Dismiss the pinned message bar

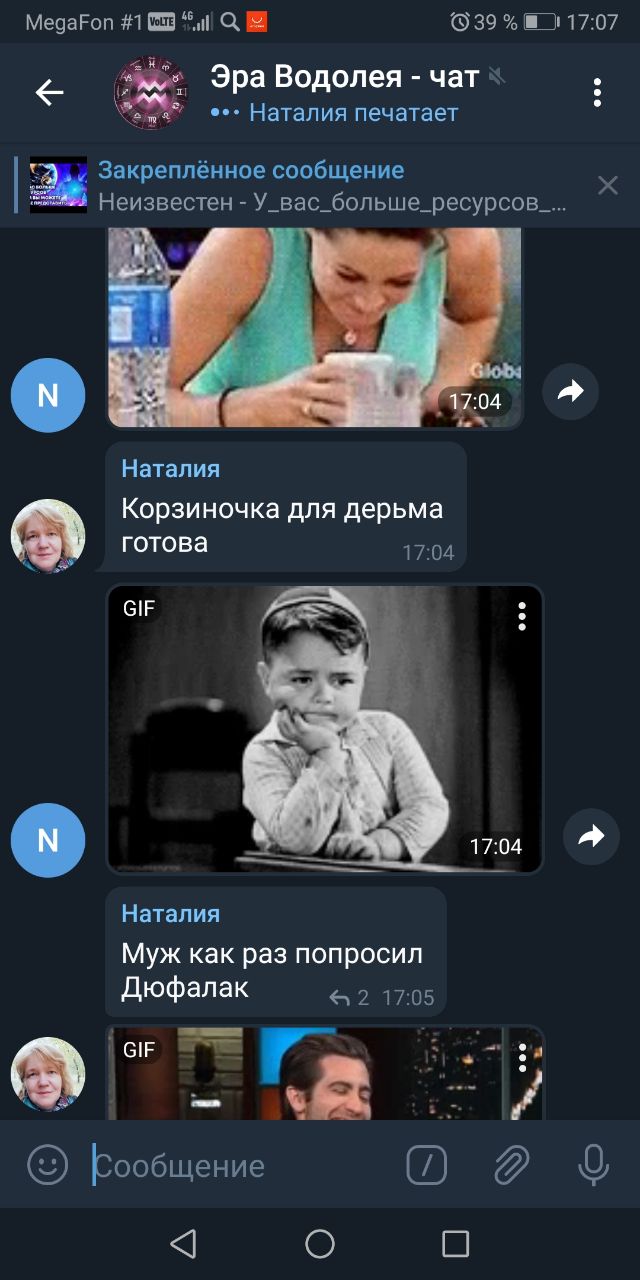(607, 185)
